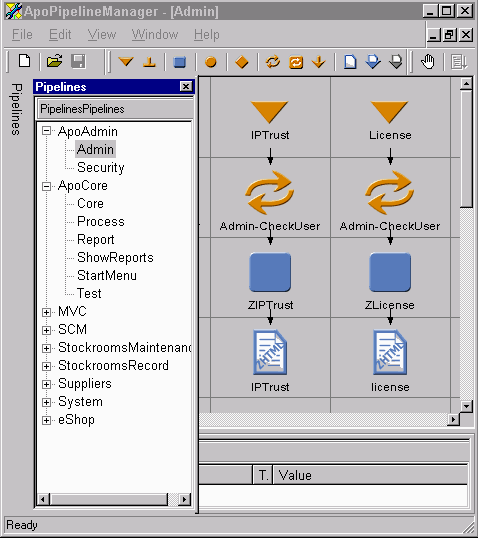The height and width of the screenshot is (538, 478).
Task: Click the vertical Pipelines side tab
Action: tap(16, 109)
